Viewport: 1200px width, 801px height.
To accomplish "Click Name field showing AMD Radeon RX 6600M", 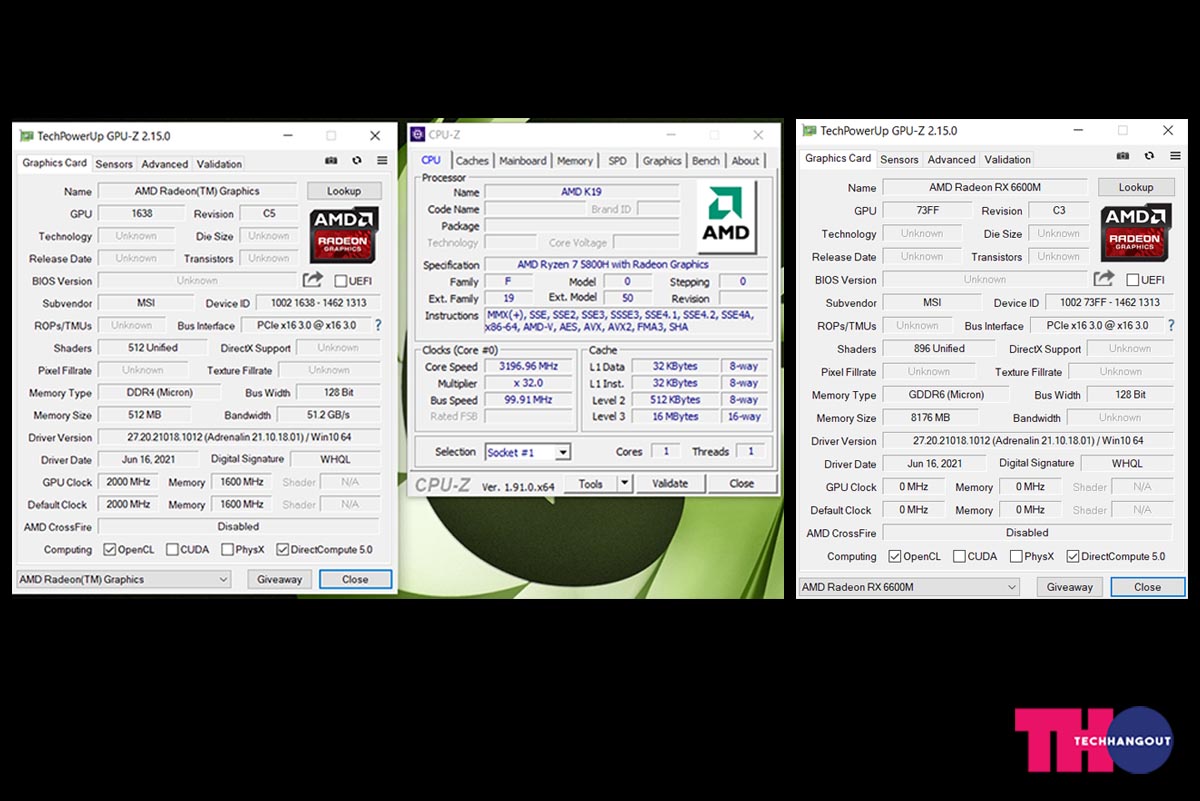I will click(985, 187).
